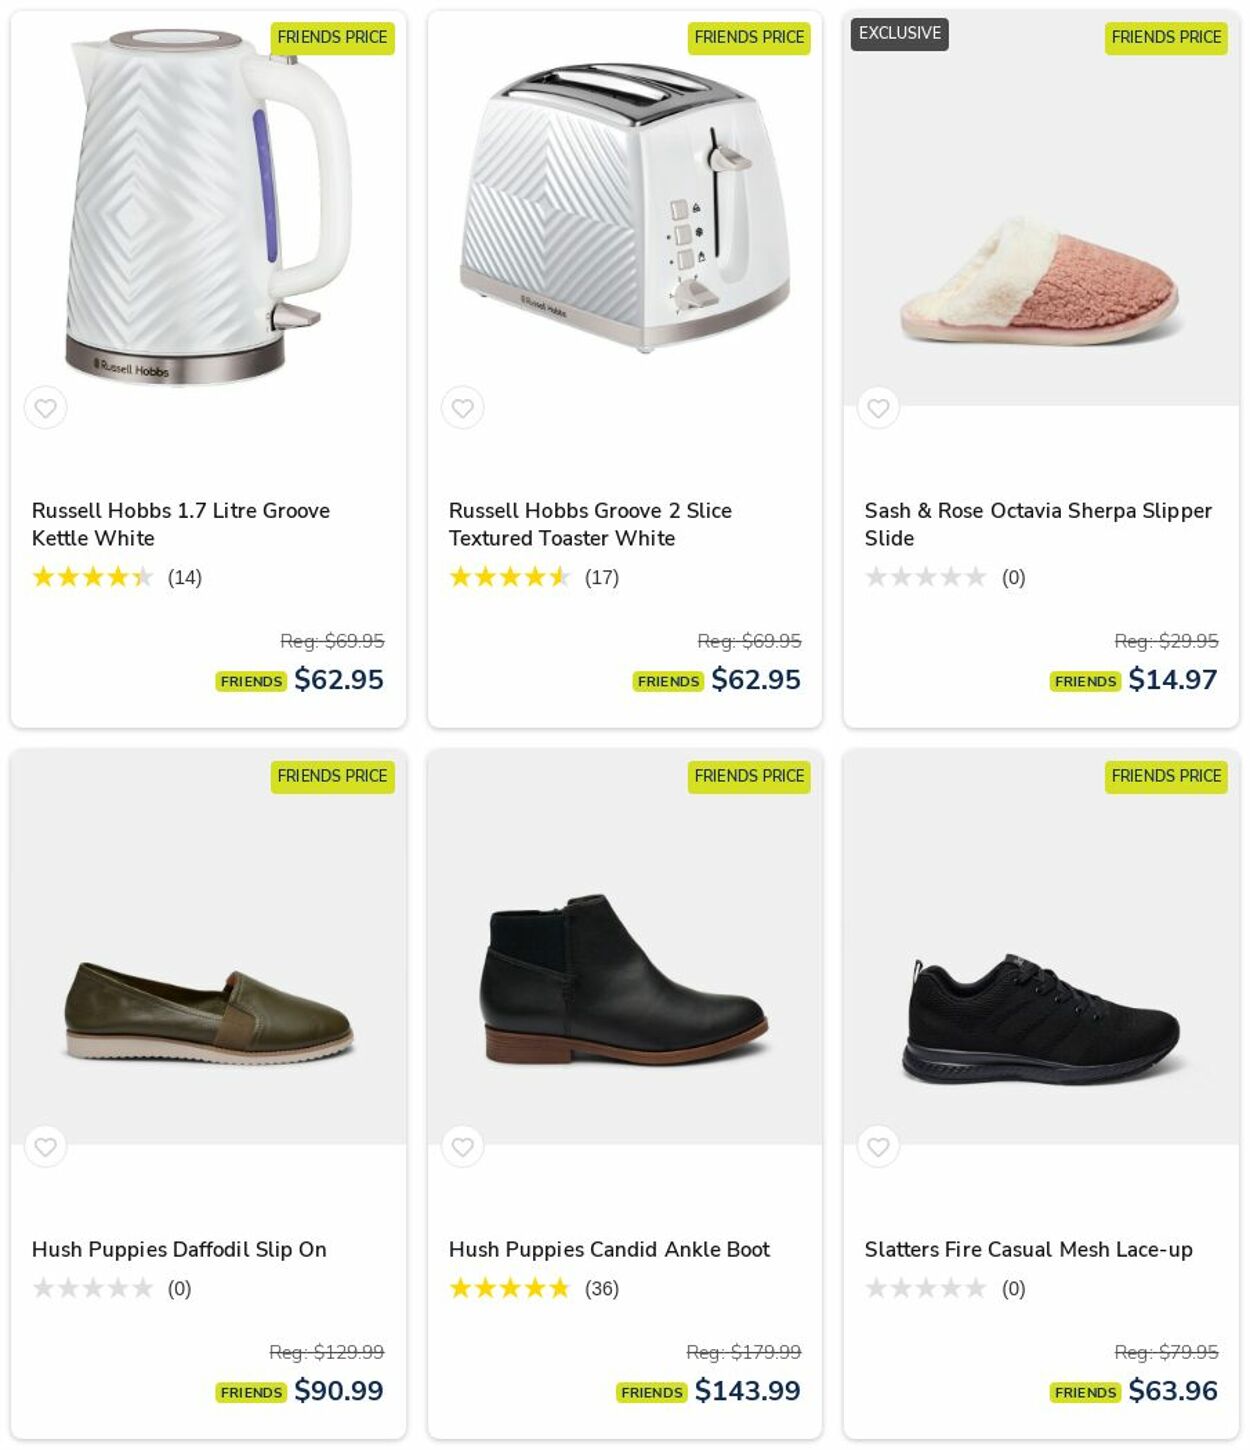Click the olive green slip-on shoe image
This screenshot has height=1450, width=1250.
(x=208, y=1012)
